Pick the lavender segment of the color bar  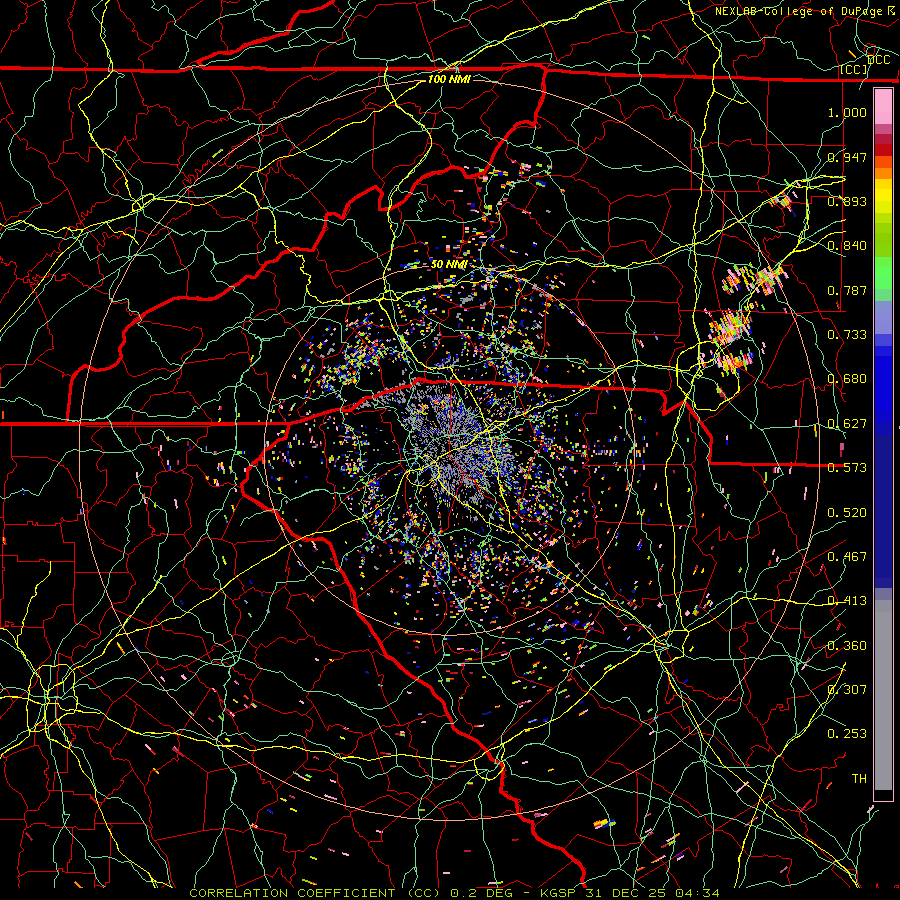pyautogui.click(x=883, y=317)
